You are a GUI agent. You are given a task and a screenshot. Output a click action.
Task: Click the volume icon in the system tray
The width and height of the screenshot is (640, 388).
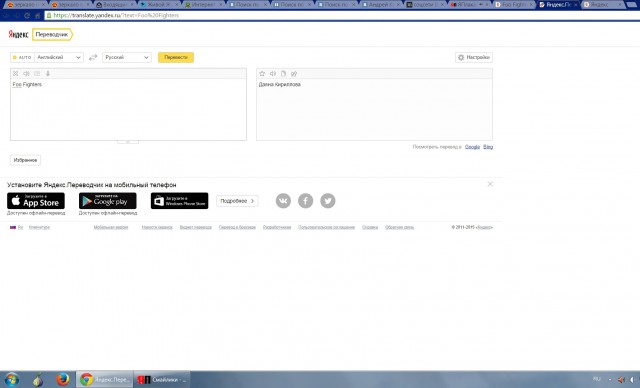coord(621,379)
